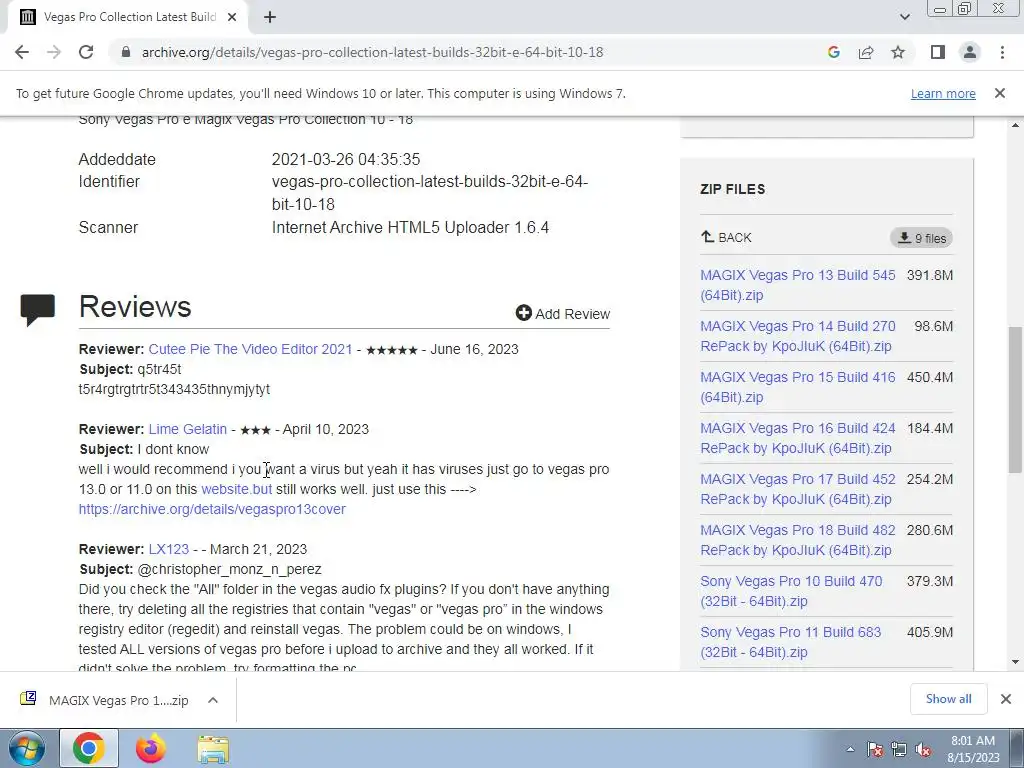The width and height of the screenshot is (1024, 768).
Task: Click the Learn more link
Action: click(943, 93)
